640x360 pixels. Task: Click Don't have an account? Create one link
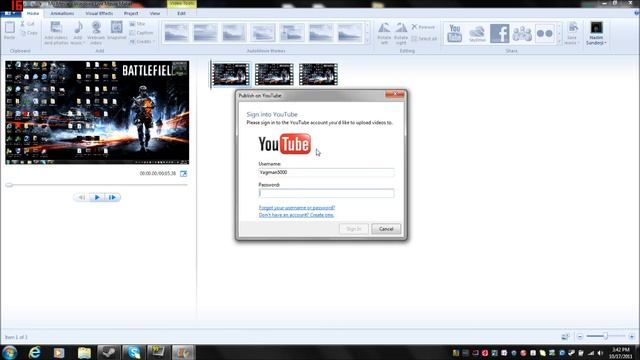pyautogui.click(x=296, y=215)
